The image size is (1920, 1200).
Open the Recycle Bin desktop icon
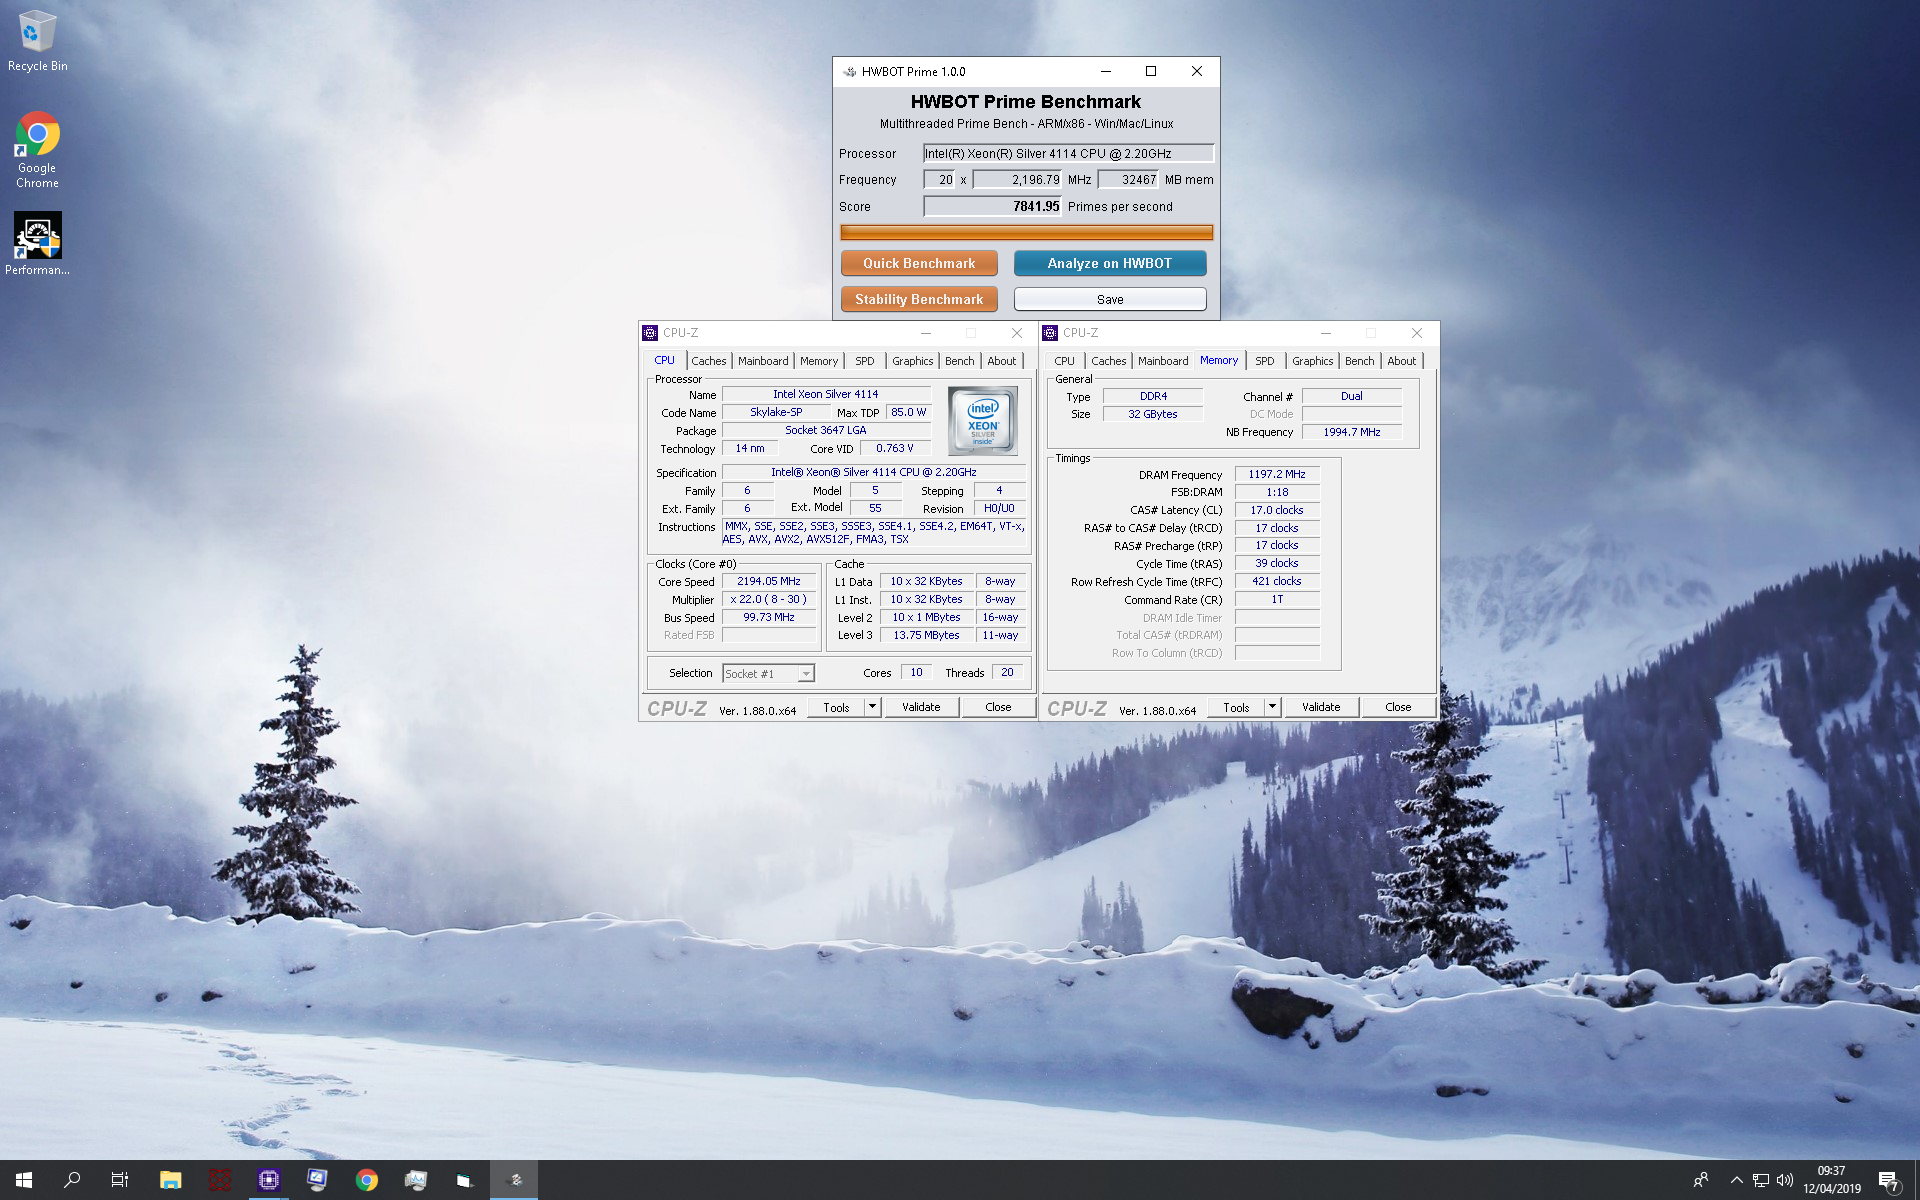(x=37, y=40)
